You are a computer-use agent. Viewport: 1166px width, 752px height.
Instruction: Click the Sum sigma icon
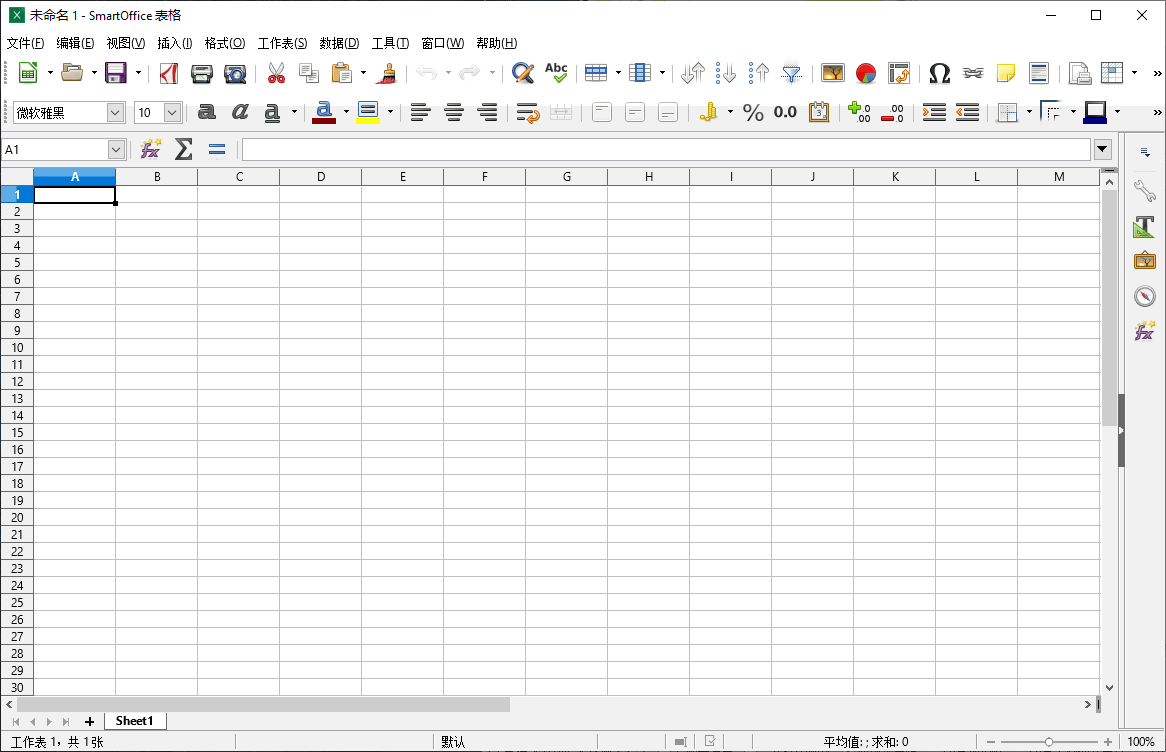[184, 150]
